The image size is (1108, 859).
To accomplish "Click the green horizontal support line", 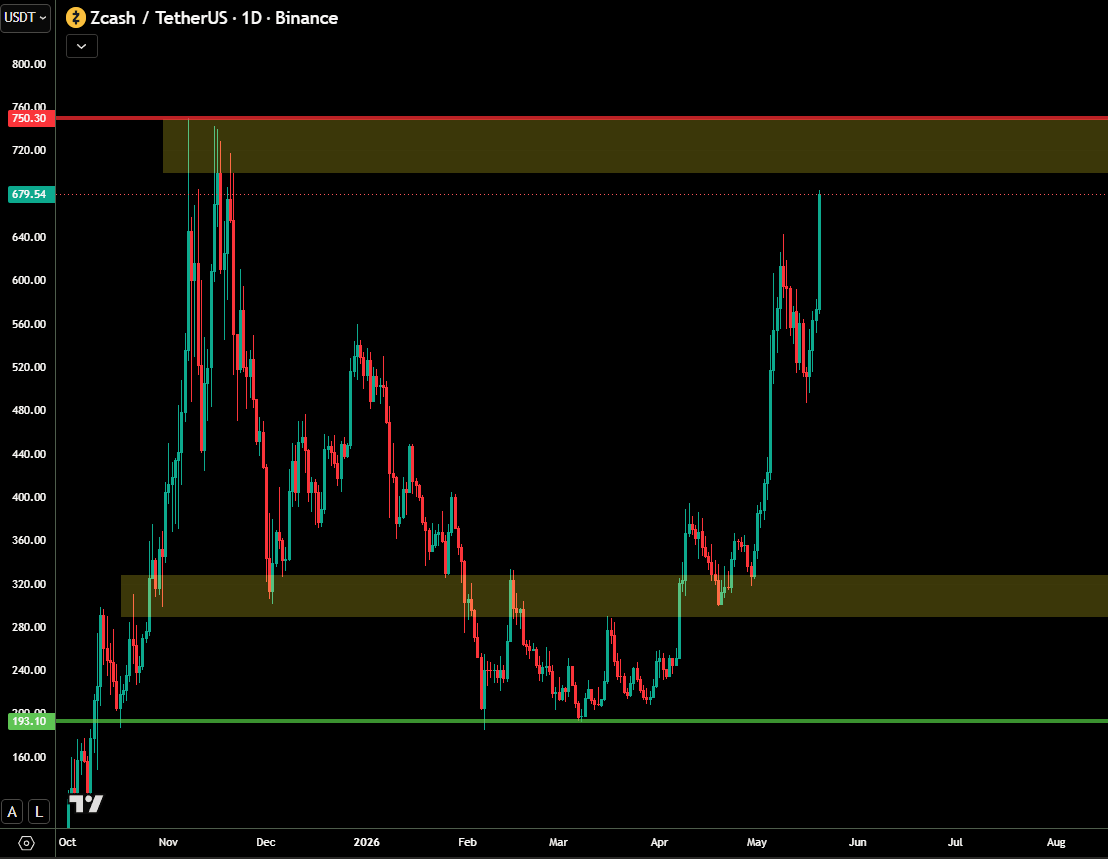I will point(582,721).
